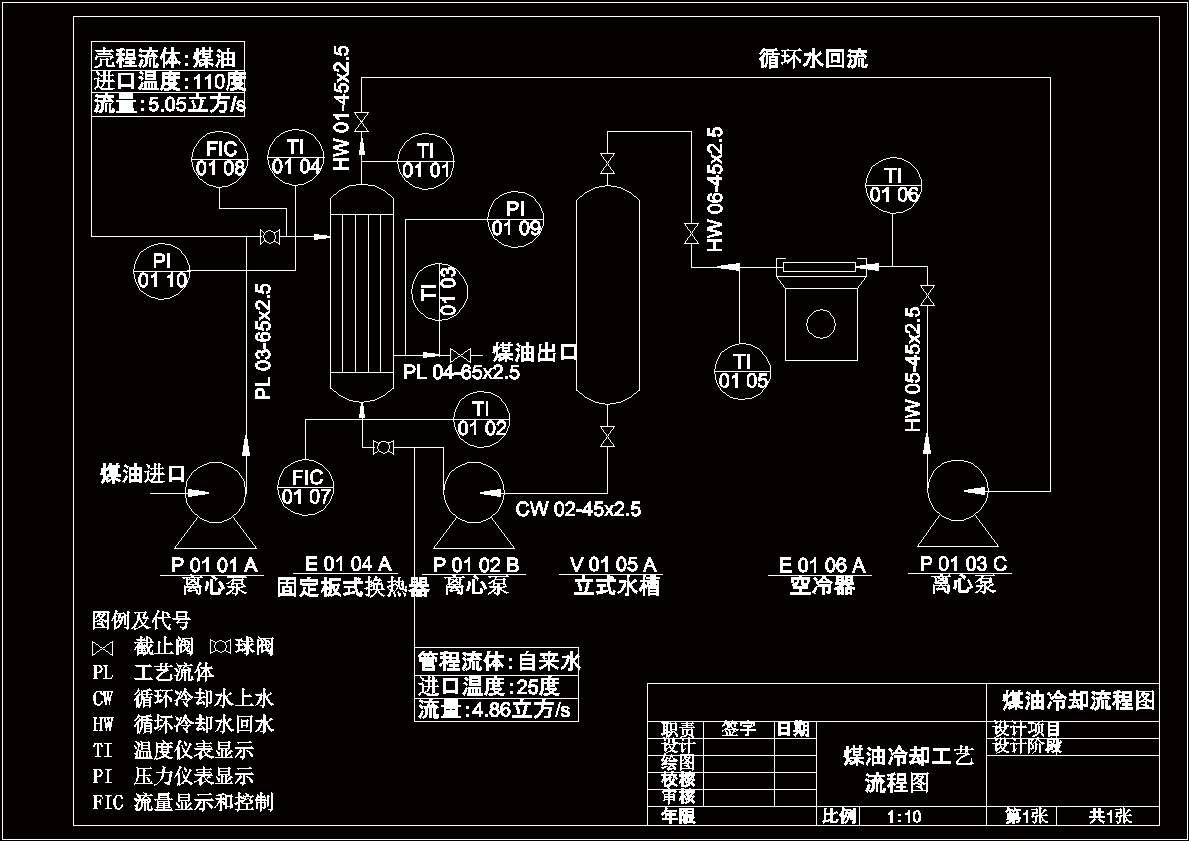Screen dimensions: 1189x841
Task: Click the FIC 流量显示和控制 legend row
Action: (183, 802)
